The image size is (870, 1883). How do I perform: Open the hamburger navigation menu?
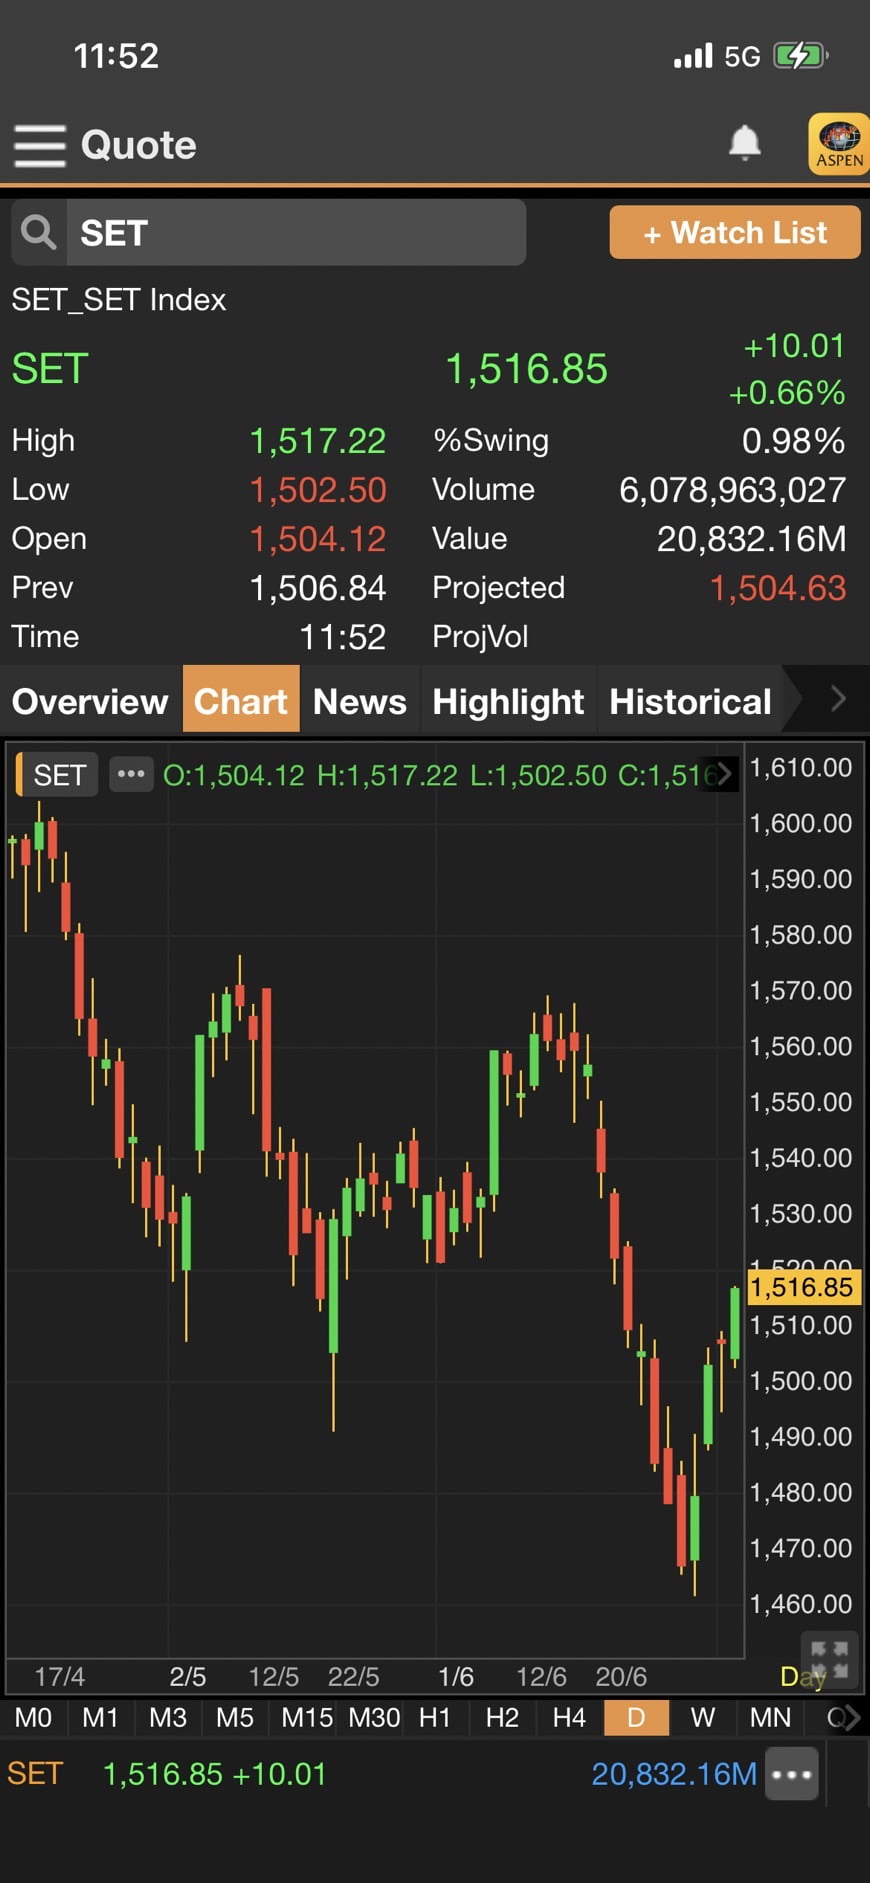(x=40, y=145)
